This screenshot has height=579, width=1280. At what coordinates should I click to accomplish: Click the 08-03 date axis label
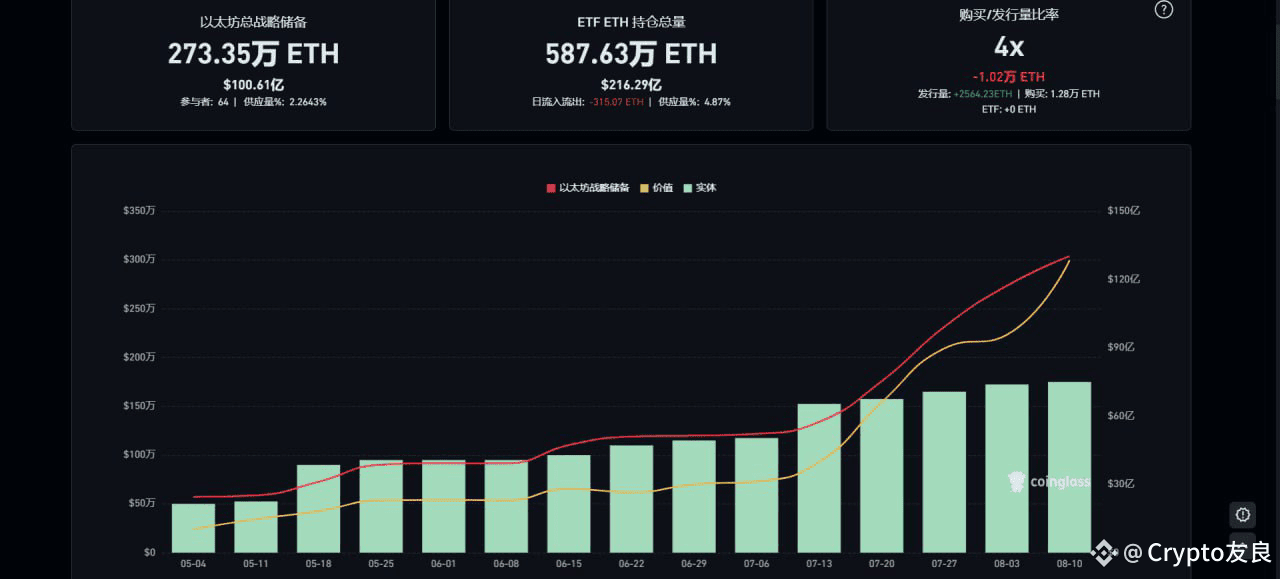(x=1006, y=564)
